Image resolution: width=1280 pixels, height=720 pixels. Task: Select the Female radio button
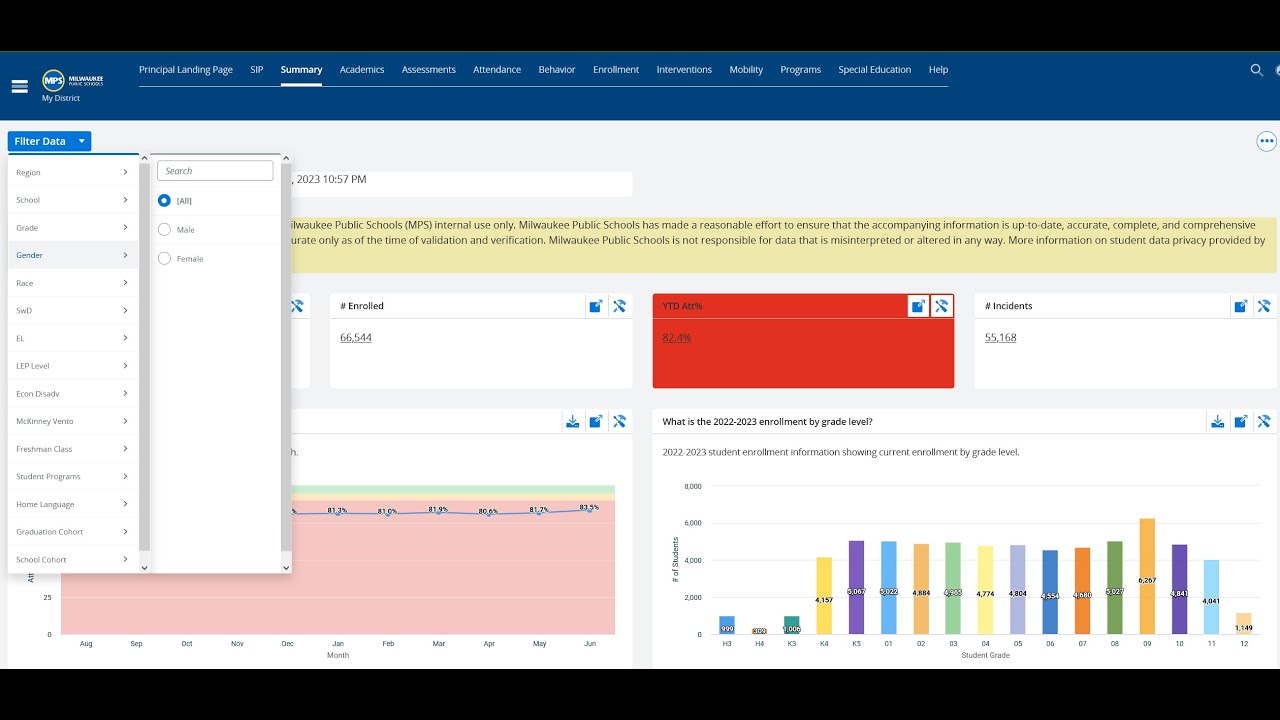164,259
